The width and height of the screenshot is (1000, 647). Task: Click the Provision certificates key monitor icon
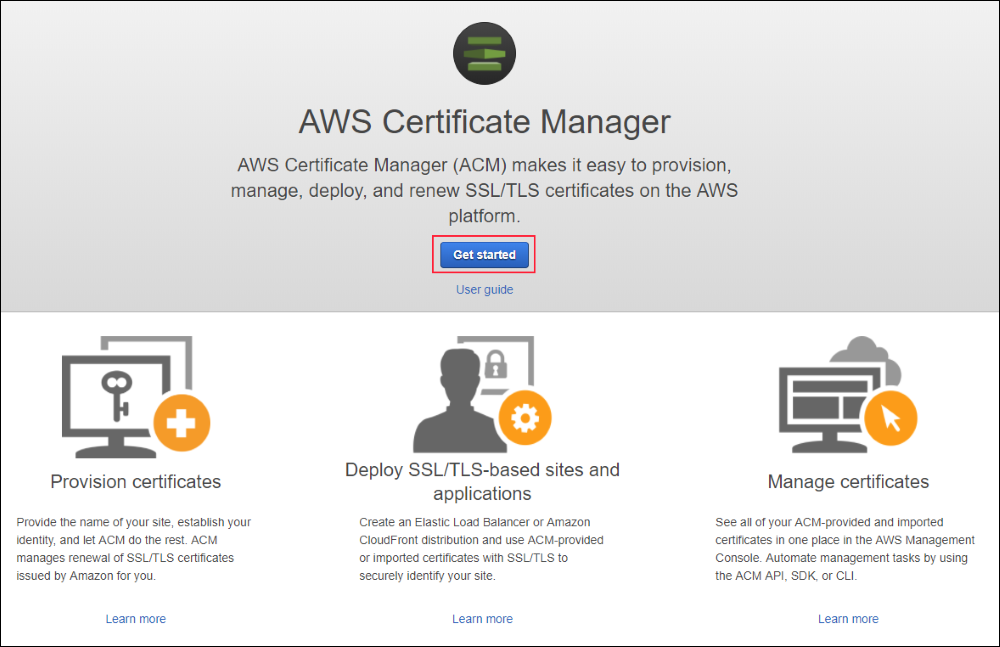[136, 397]
